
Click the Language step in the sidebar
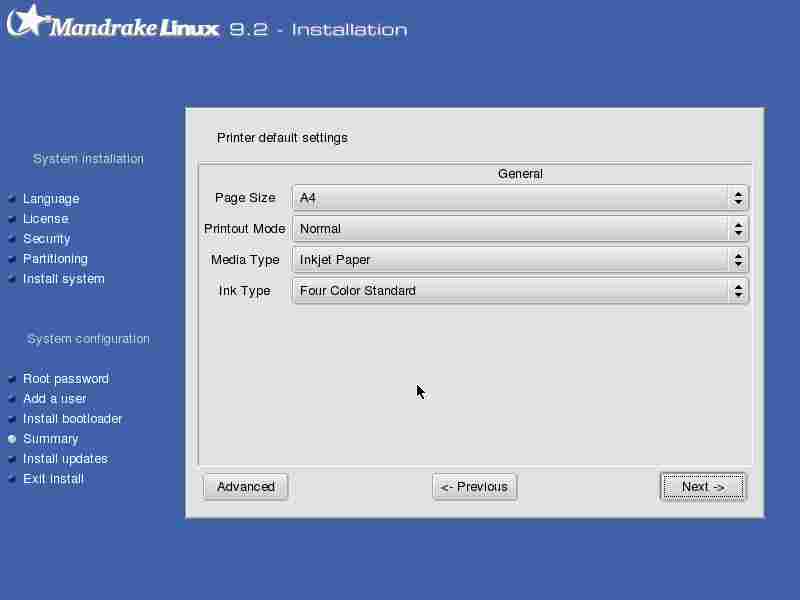pos(51,198)
